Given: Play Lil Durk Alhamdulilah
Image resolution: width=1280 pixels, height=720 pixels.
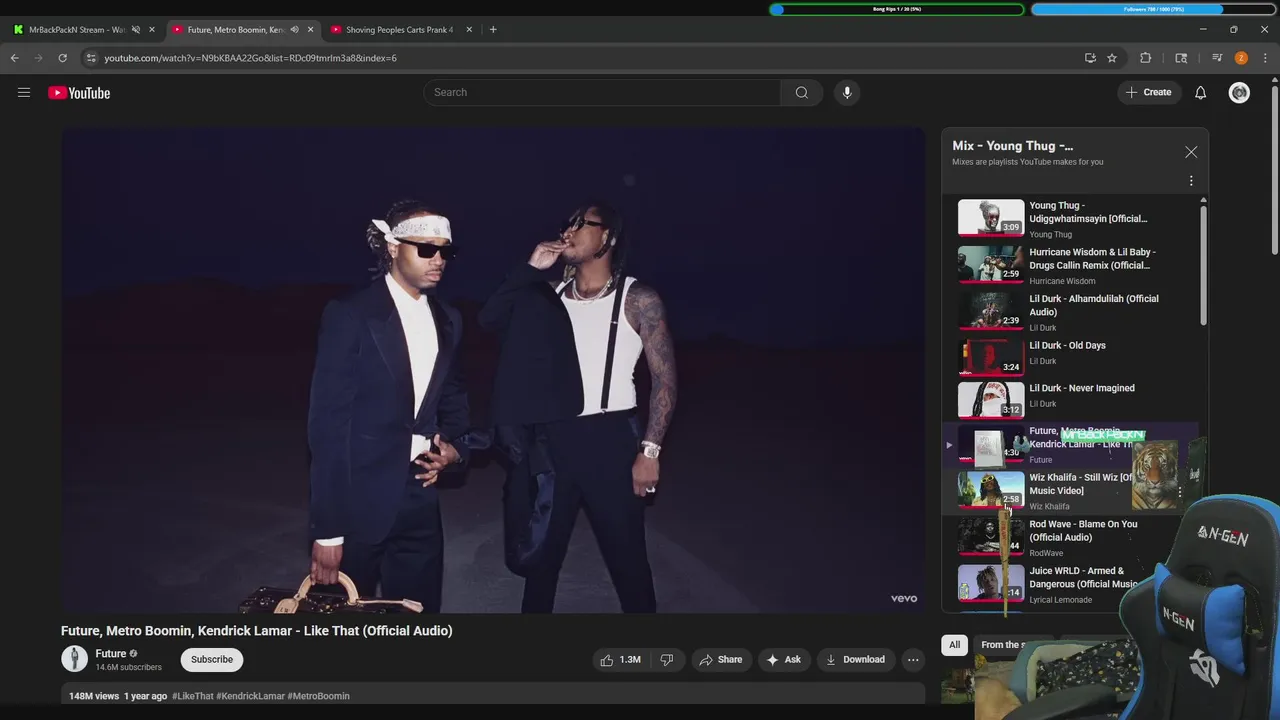Looking at the screenshot, I should point(1071,311).
